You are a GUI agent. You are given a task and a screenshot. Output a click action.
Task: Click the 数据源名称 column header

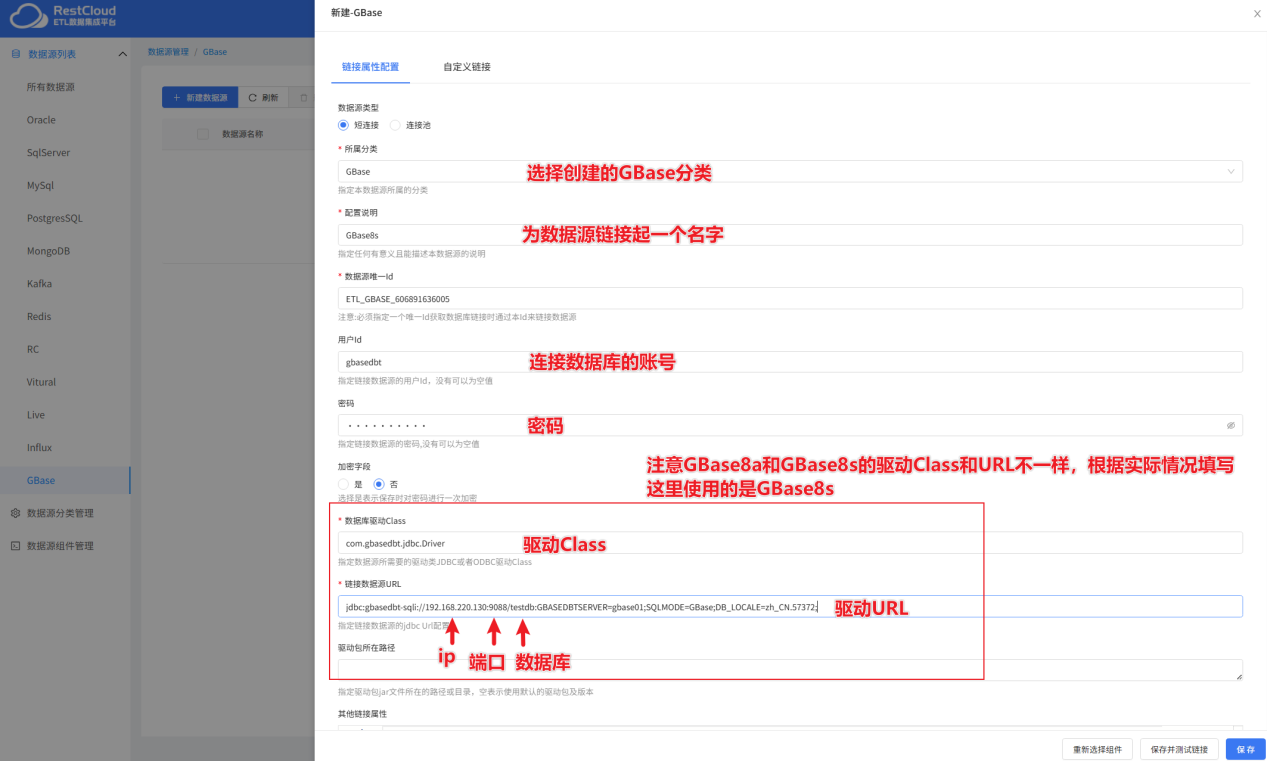point(242,134)
